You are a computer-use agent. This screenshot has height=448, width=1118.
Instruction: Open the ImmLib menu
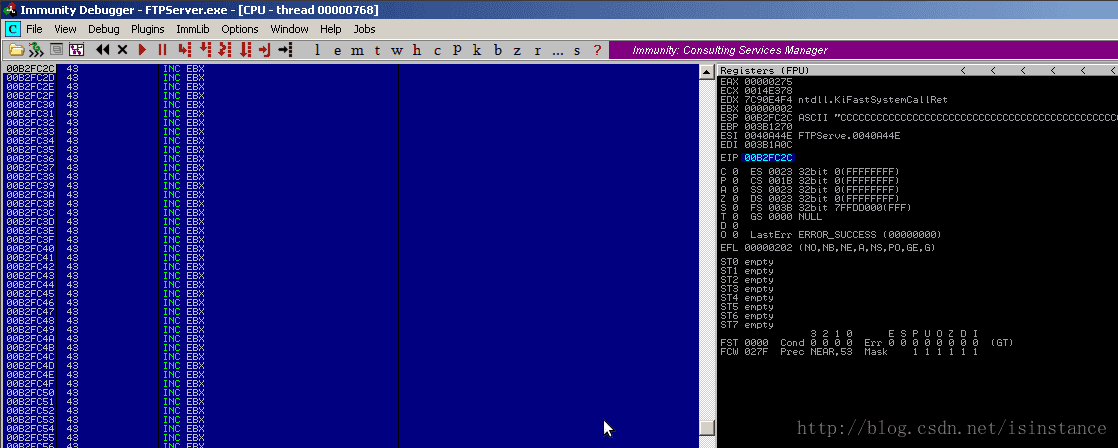193,29
